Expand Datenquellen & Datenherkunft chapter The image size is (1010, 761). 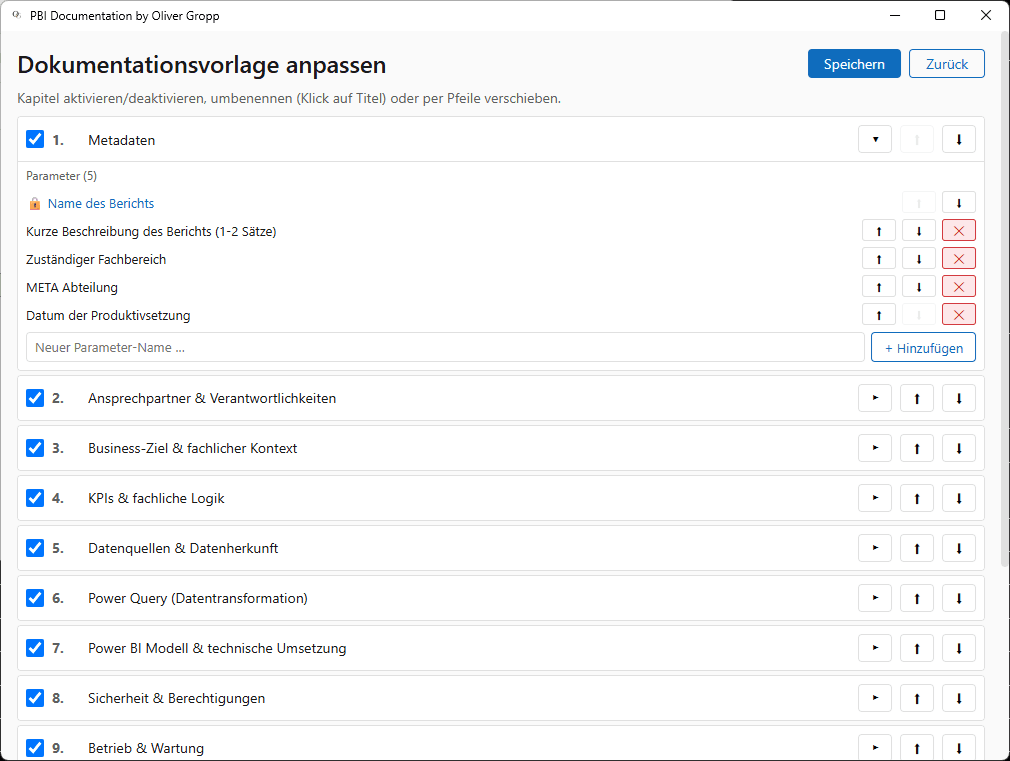[875, 548]
